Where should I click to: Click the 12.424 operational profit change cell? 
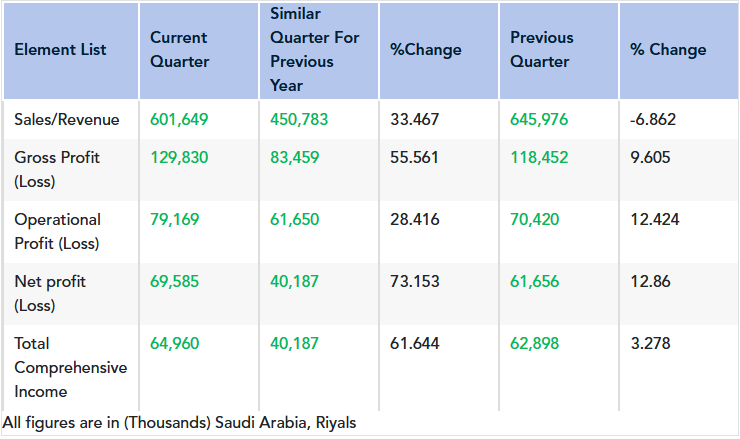click(655, 220)
